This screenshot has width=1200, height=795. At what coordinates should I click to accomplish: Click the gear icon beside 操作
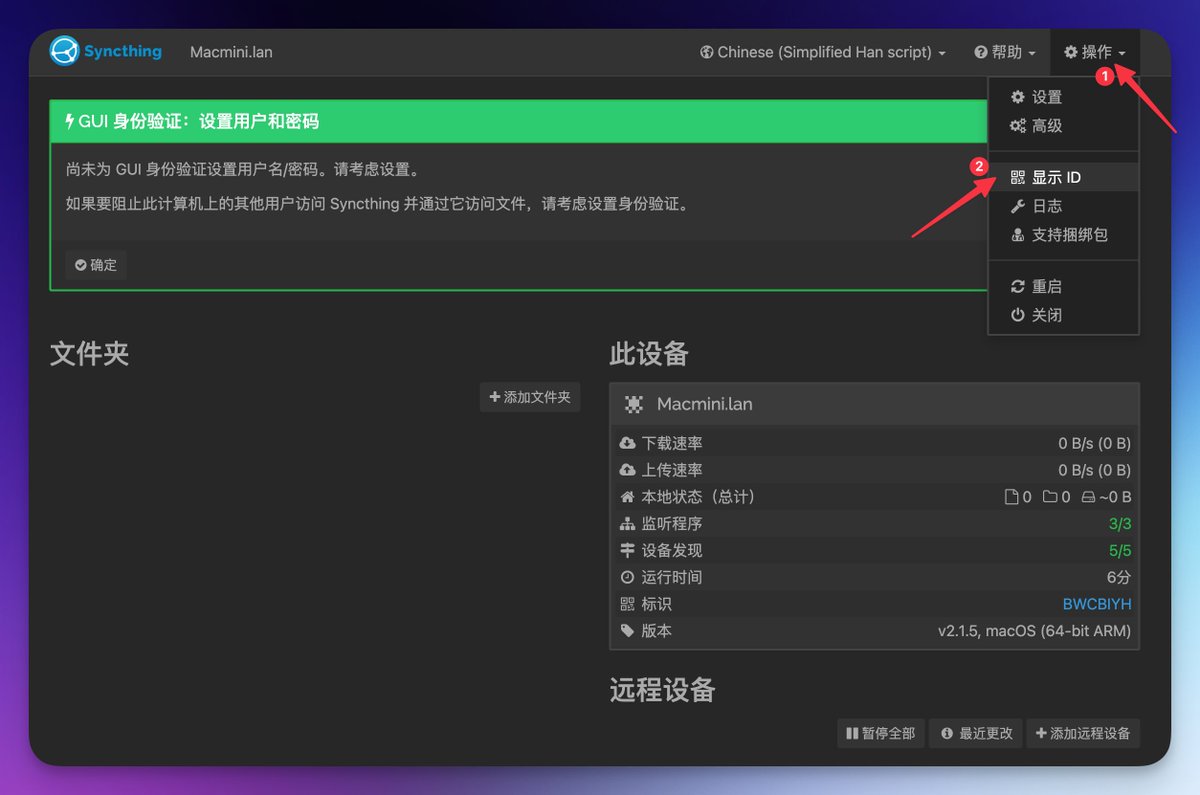(1071, 52)
